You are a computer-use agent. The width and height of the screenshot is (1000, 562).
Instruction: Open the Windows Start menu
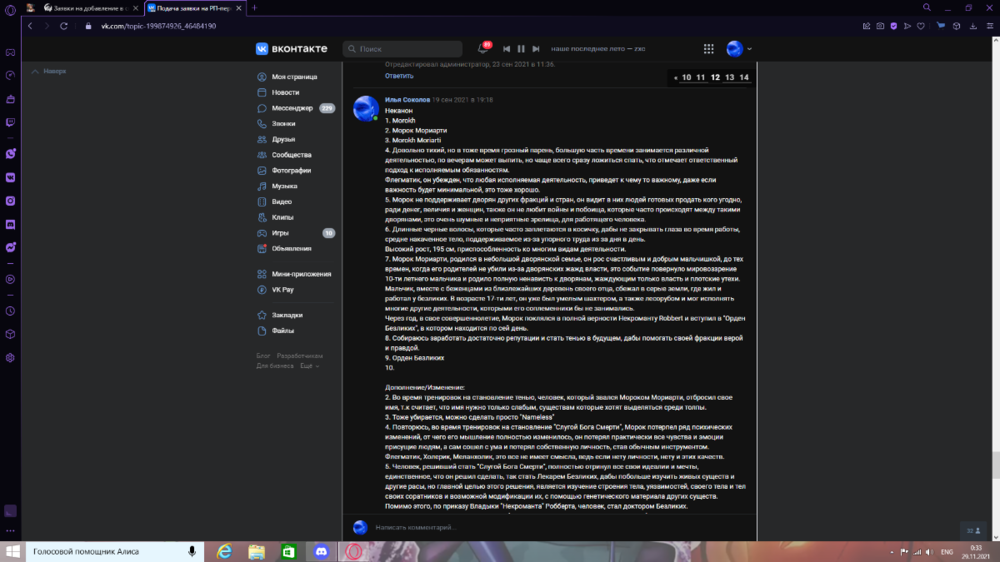[13, 551]
